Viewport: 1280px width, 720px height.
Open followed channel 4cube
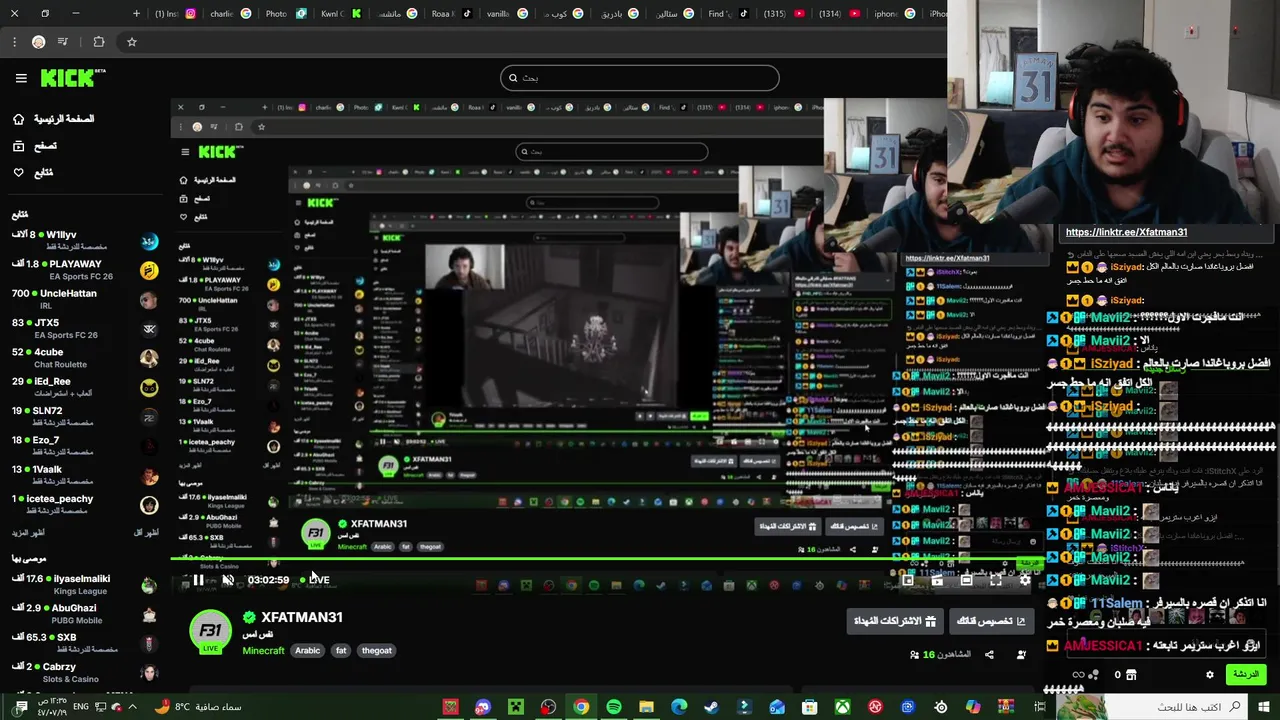click(85, 357)
